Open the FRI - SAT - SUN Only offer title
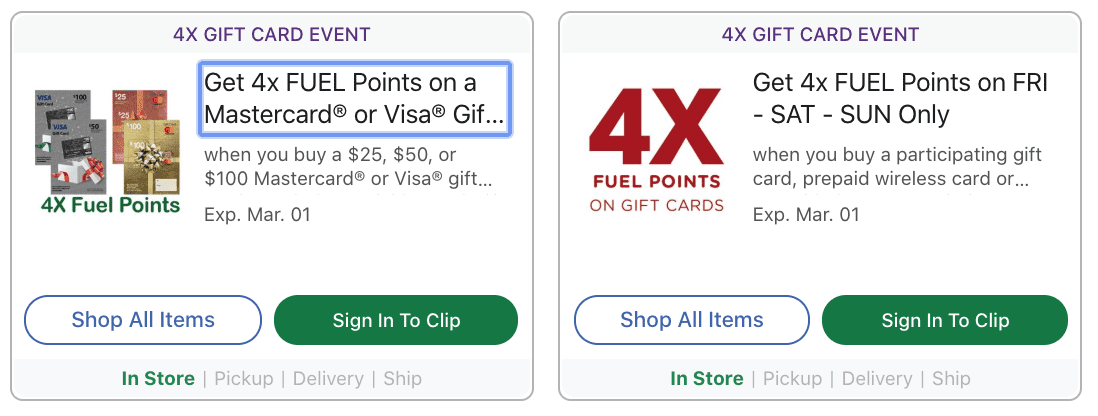 pos(900,99)
